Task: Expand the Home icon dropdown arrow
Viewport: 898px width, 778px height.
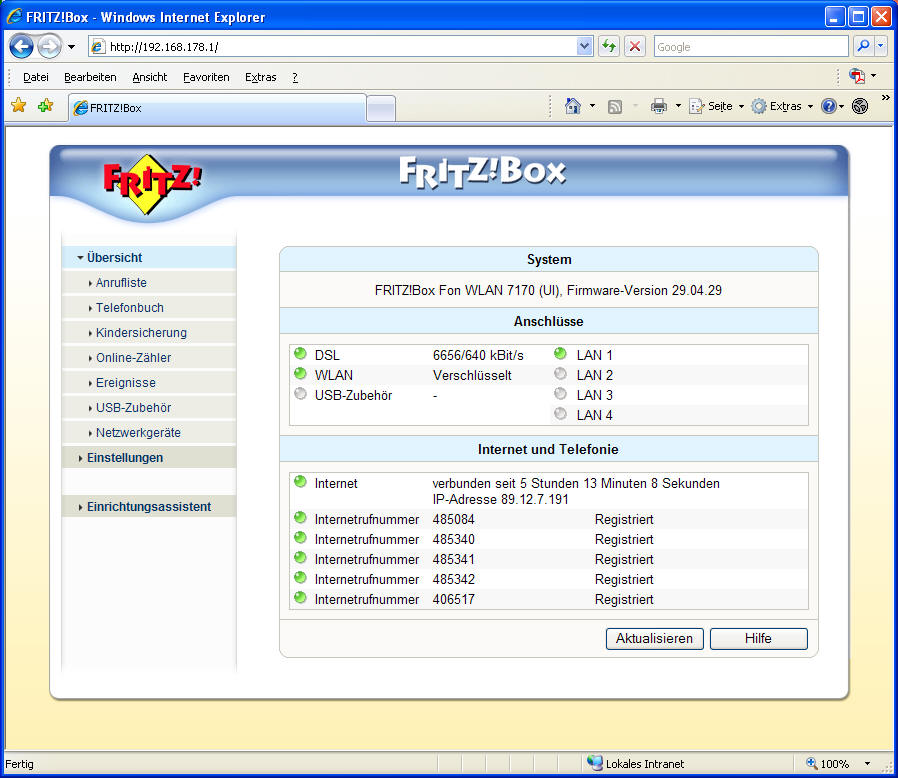Action: 592,106
